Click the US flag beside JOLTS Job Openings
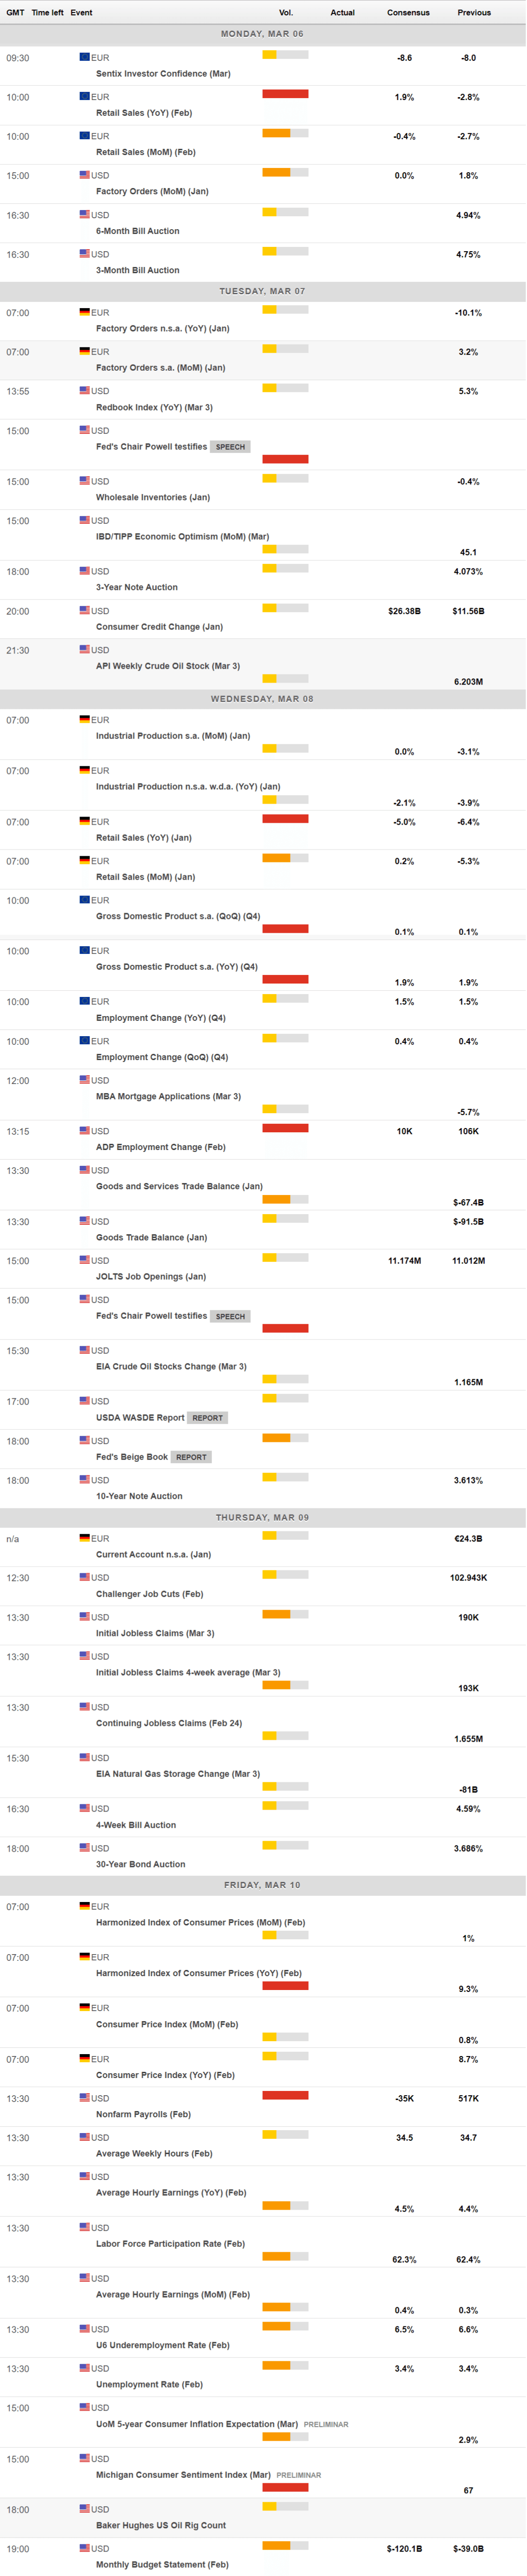Viewport: 527px width, 2576px height. [85, 1260]
